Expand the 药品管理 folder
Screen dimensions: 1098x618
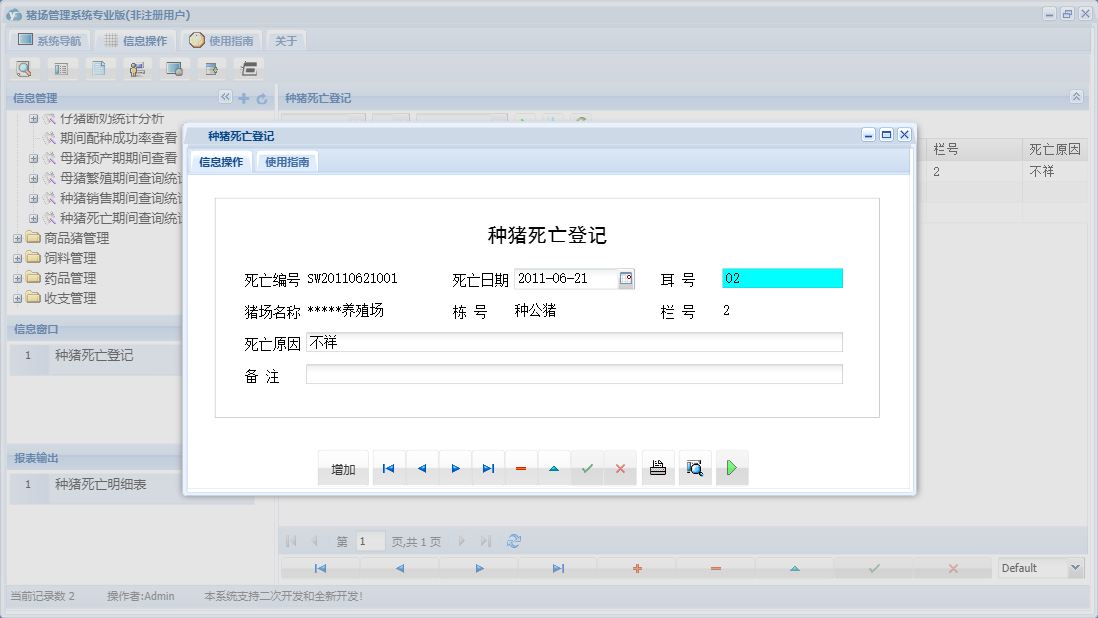pos(18,279)
